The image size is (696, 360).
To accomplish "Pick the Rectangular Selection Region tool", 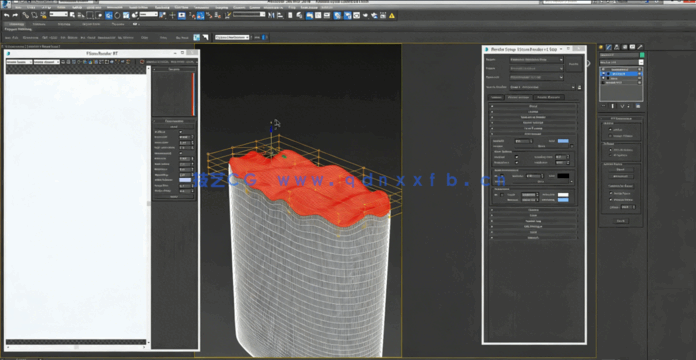I will [90, 15].
